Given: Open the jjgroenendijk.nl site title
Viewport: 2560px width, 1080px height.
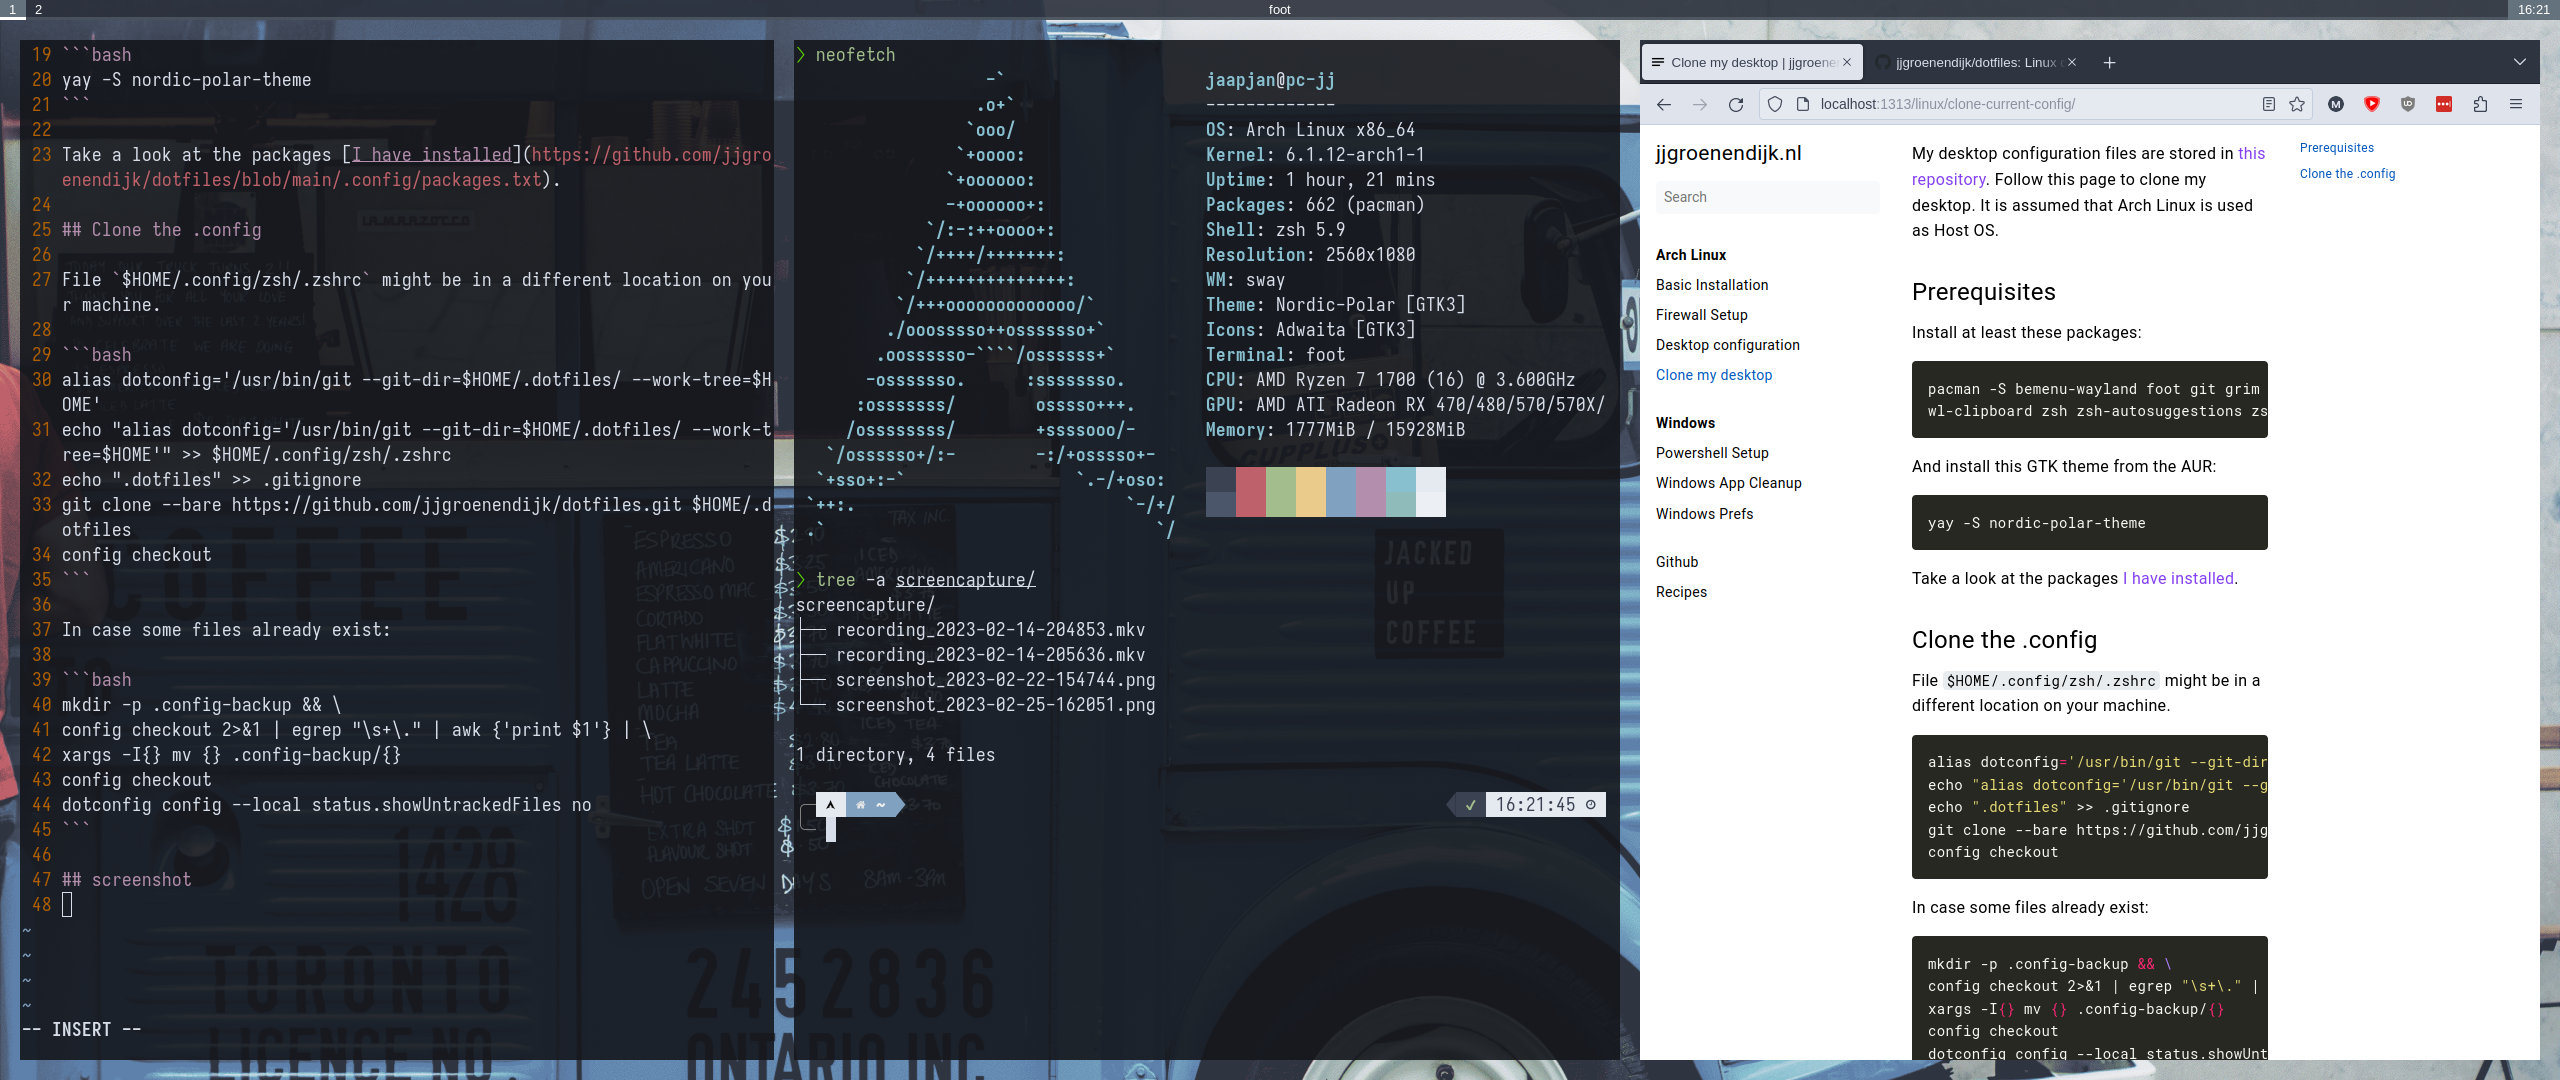Looking at the screenshot, I should pyautogui.click(x=1728, y=153).
